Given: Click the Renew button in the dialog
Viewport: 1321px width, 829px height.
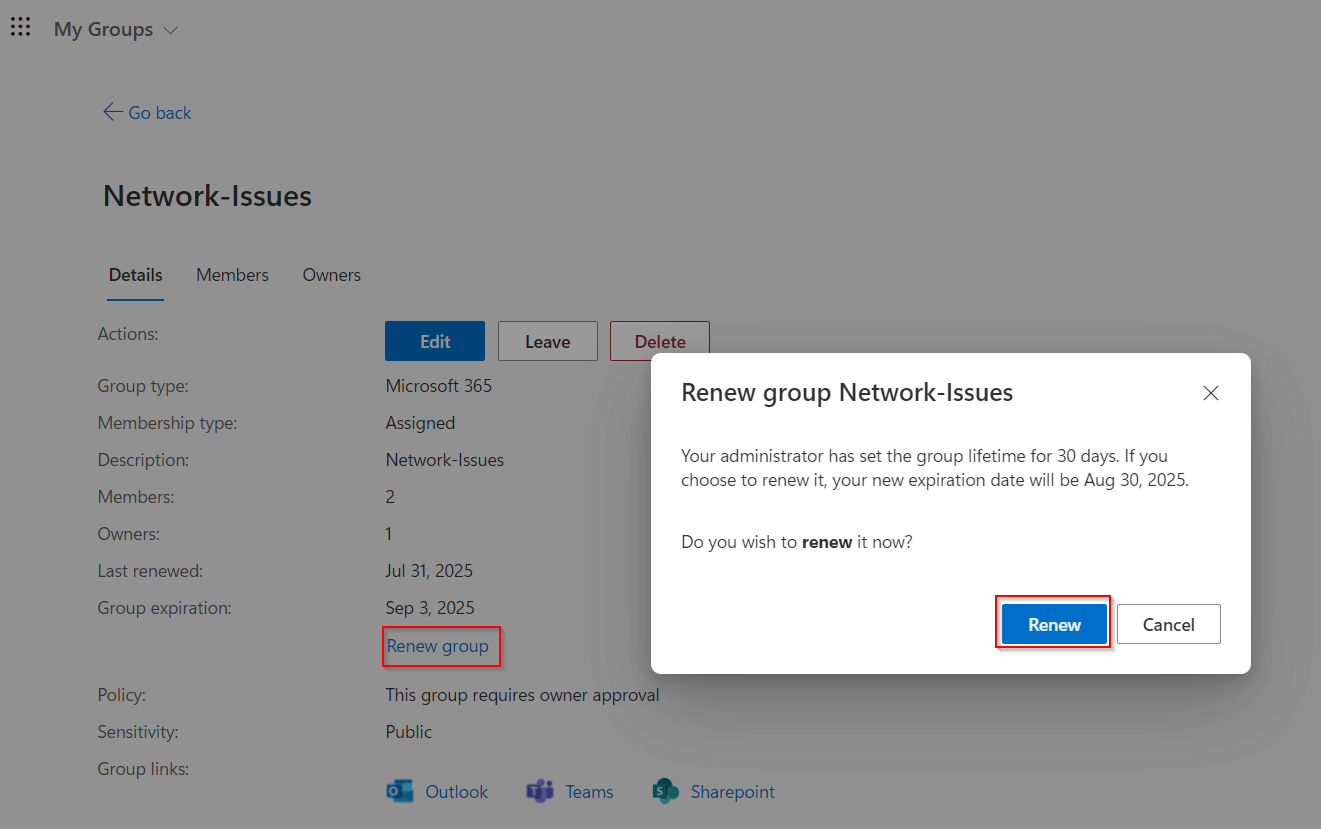Looking at the screenshot, I should [x=1053, y=623].
